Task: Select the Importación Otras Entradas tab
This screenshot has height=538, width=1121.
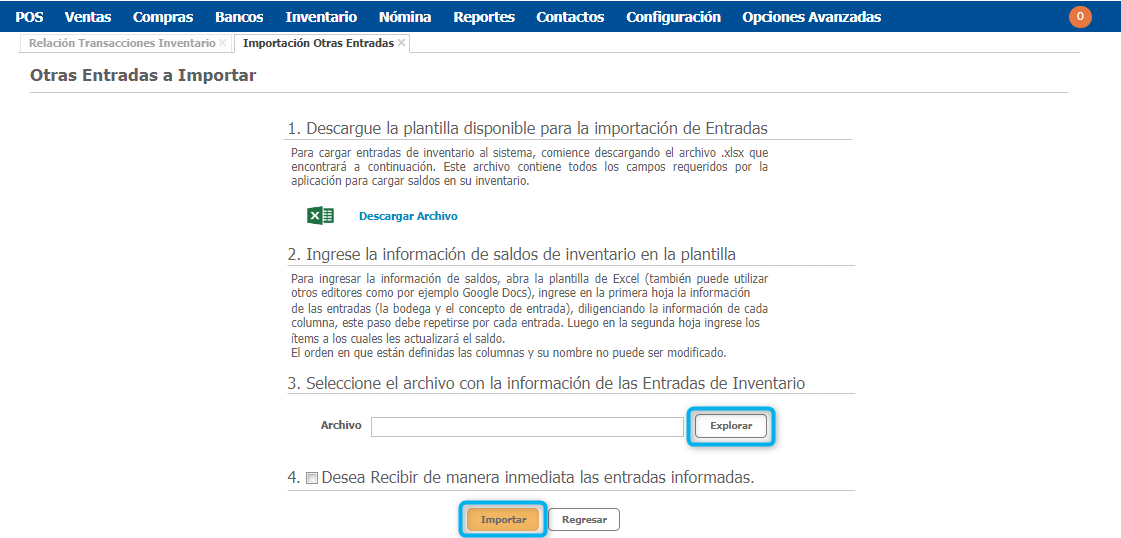Action: 318,44
